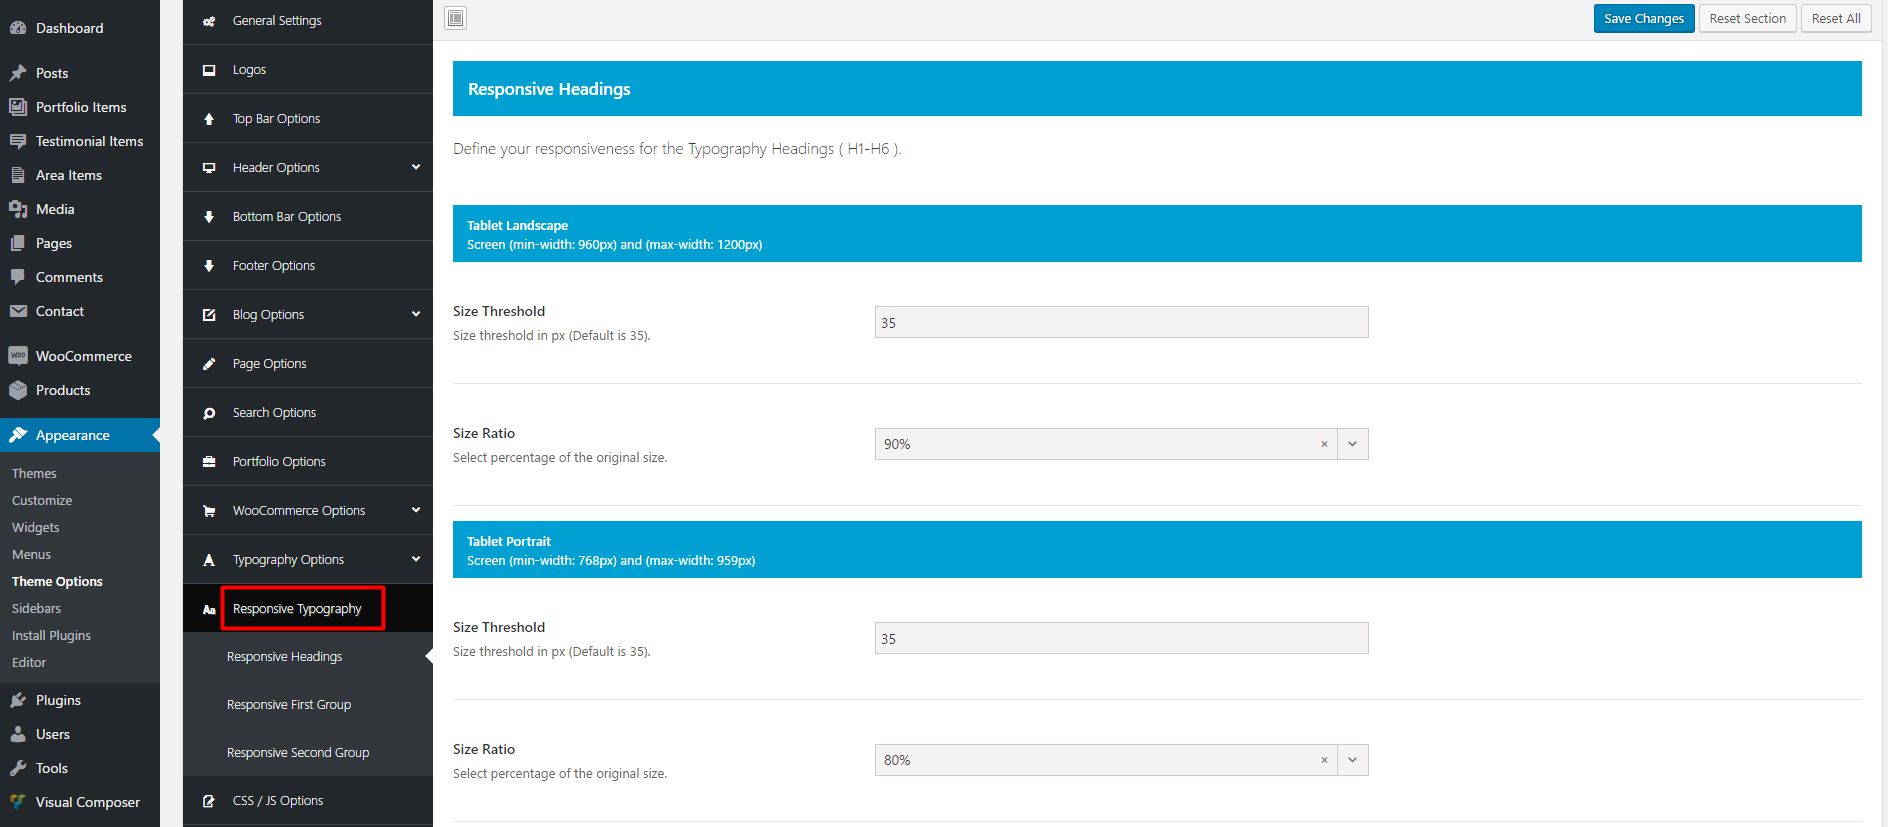Clear the 90% Size Ratio selection
Screen dimensions: 1888x827
click(1324, 444)
